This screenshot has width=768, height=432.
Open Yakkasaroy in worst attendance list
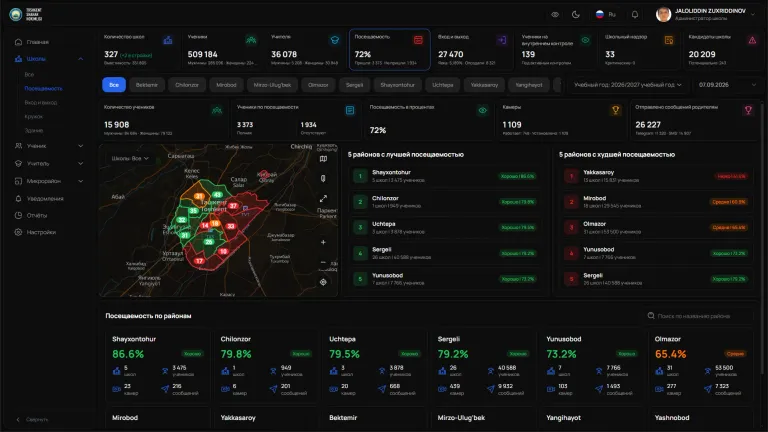[657, 176]
